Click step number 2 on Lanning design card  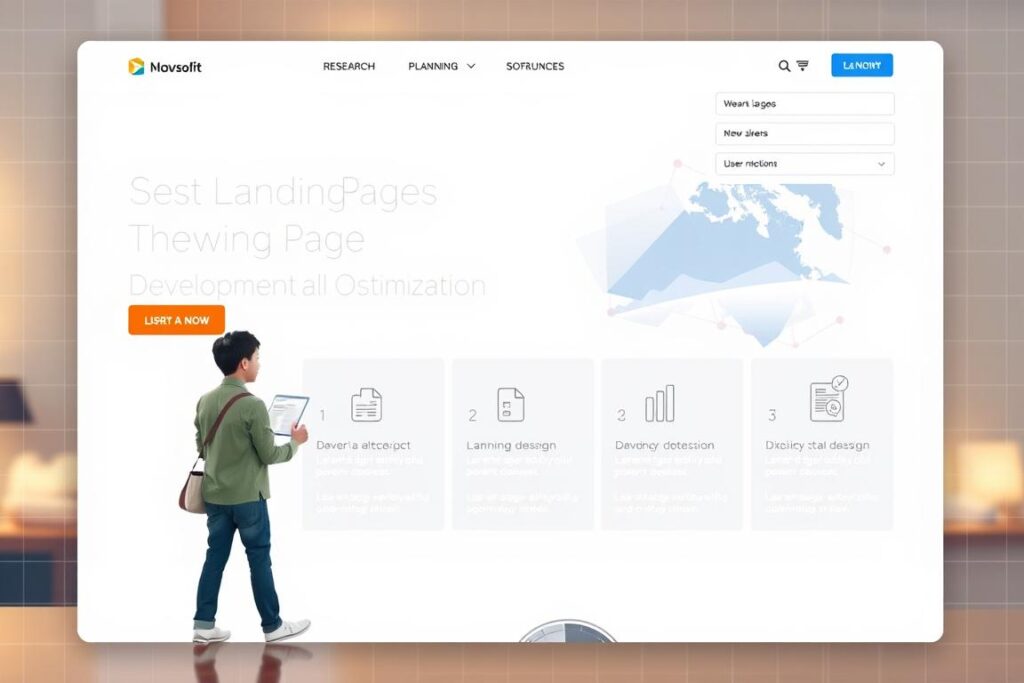(473, 415)
